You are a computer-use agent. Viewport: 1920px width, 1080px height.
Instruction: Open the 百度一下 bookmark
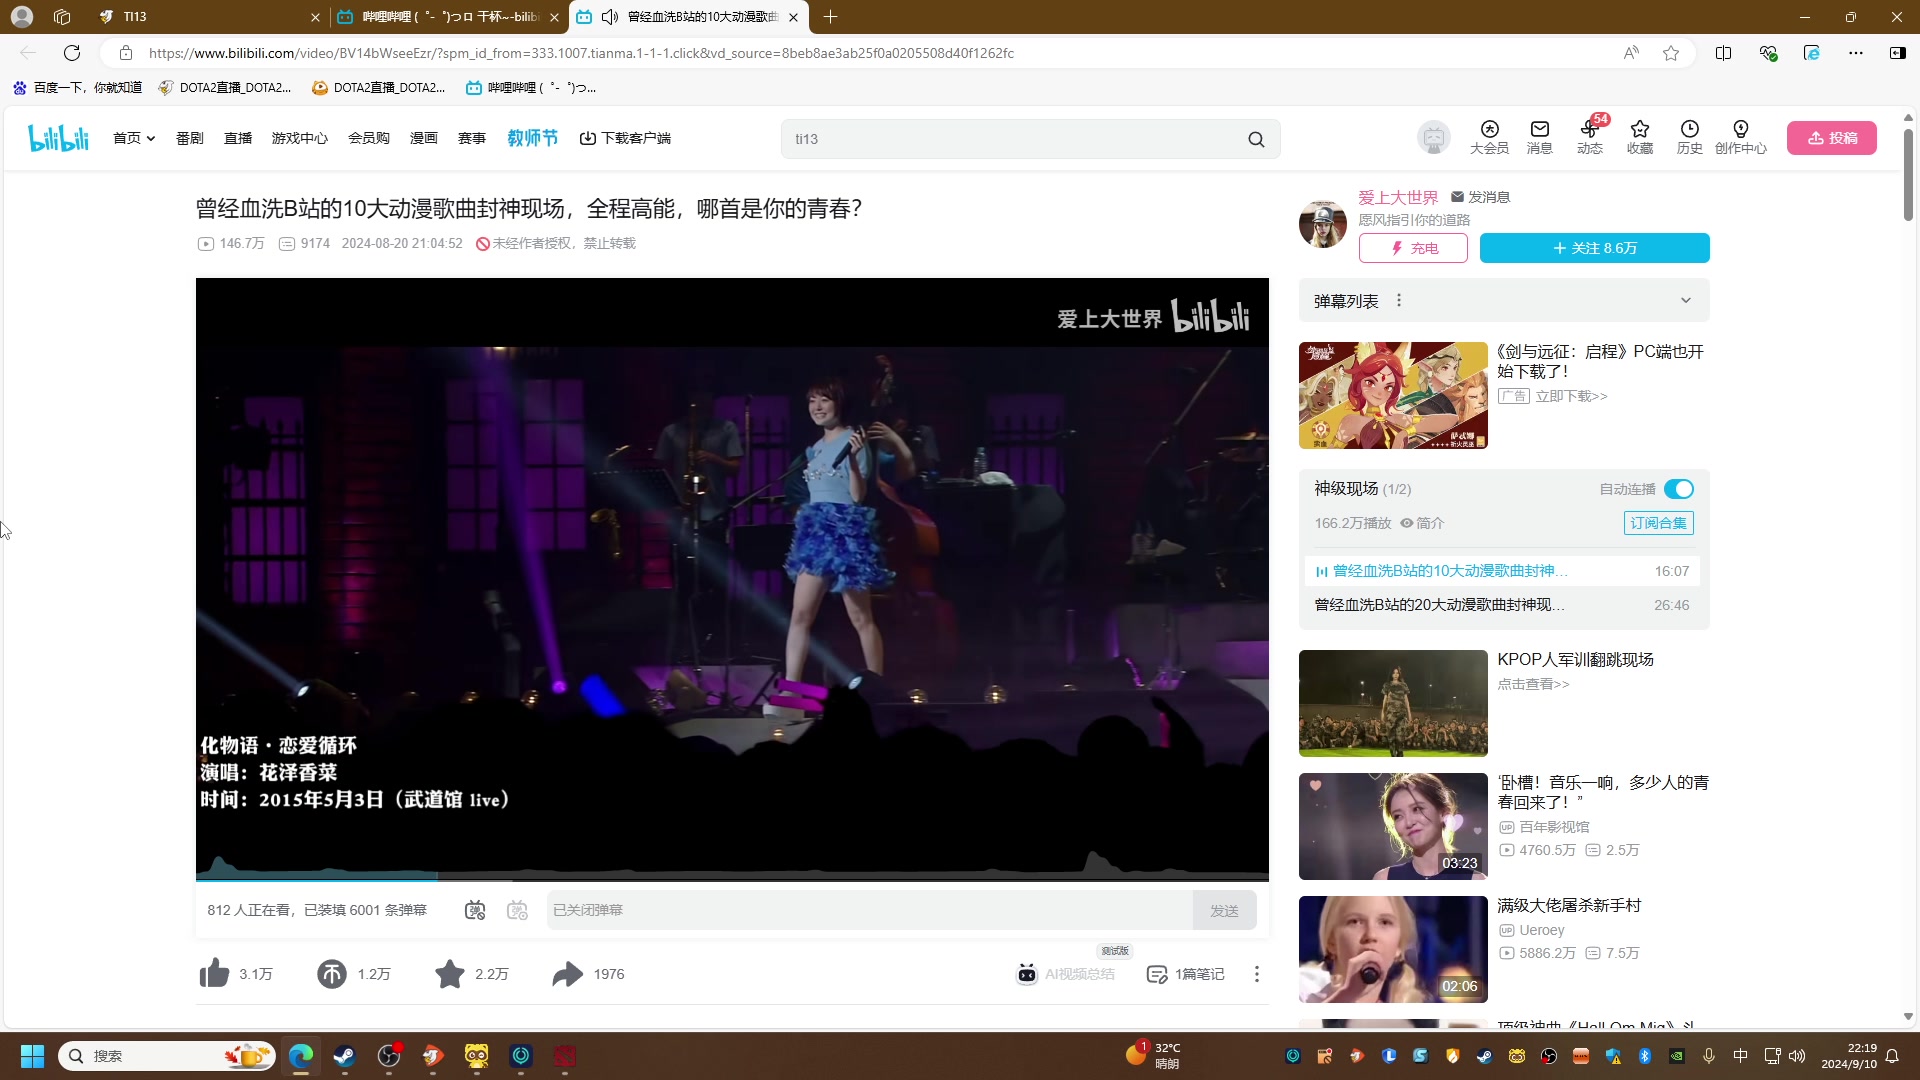coord(77,88)
